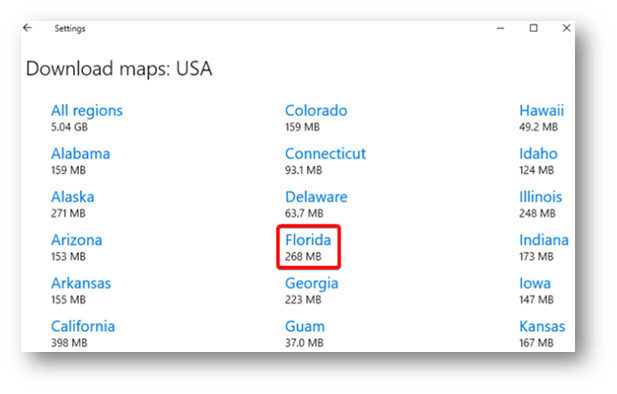The image size is (617, 394).
Task: Choose the Illinois map download
Action: click(x=540, y=204)
